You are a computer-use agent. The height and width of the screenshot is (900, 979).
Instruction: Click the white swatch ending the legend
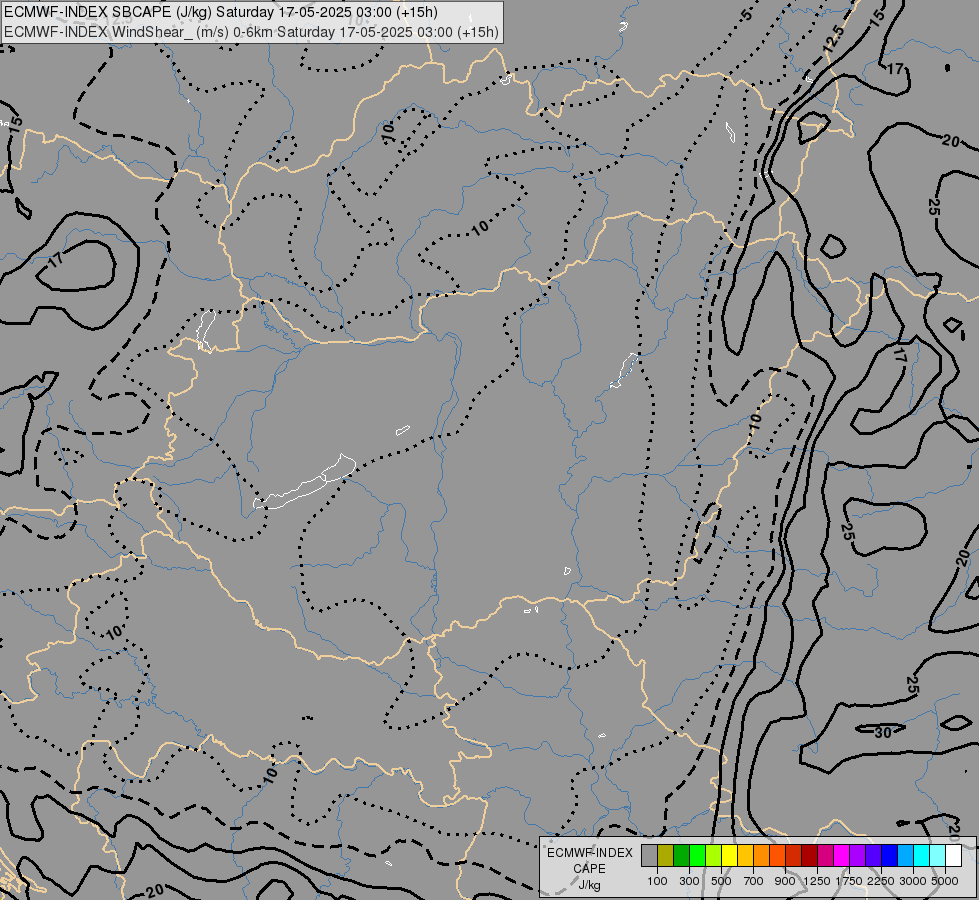(x=954, y=856)
